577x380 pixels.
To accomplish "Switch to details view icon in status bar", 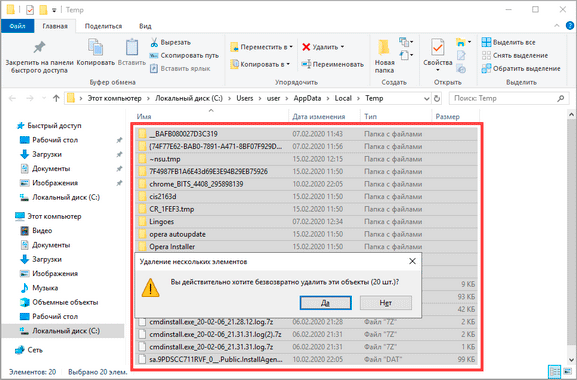I will coord(554,371).
